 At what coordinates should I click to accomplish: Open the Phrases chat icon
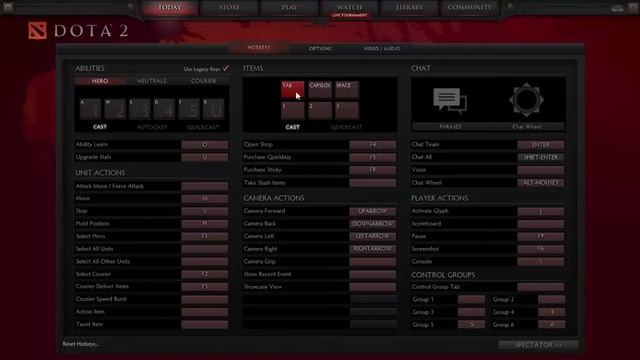(450, 100)
